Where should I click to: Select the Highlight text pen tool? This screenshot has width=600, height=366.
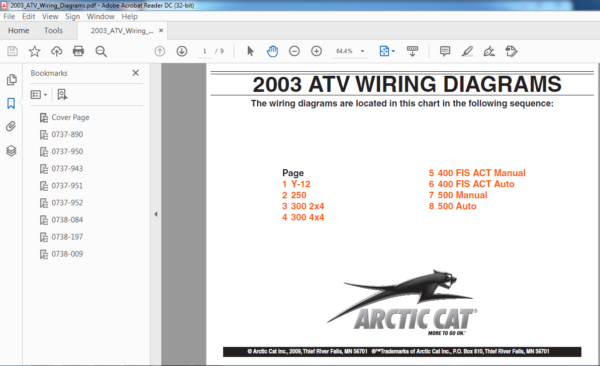(467, 51)
